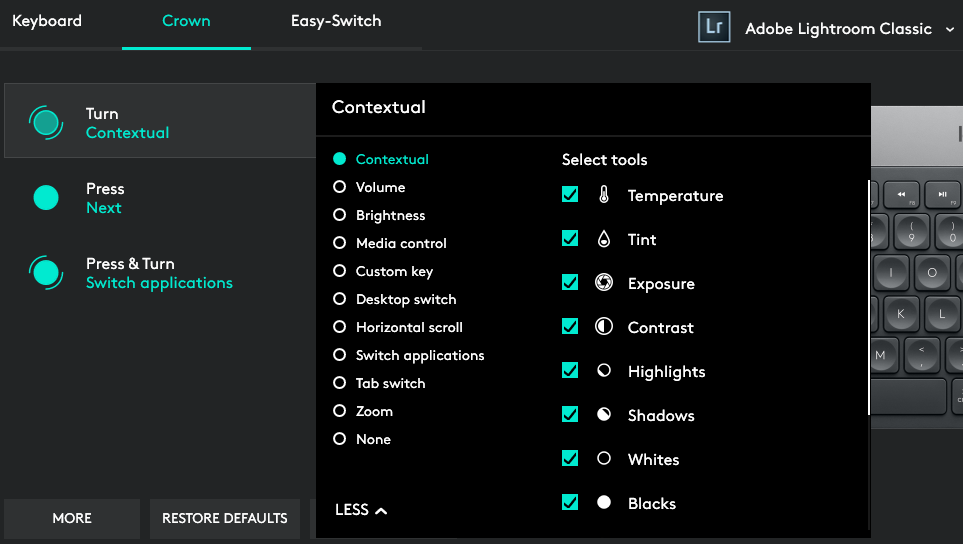Click the Tint droplet icon
This screenshot has width=963, height=544.
pos(604,240)
